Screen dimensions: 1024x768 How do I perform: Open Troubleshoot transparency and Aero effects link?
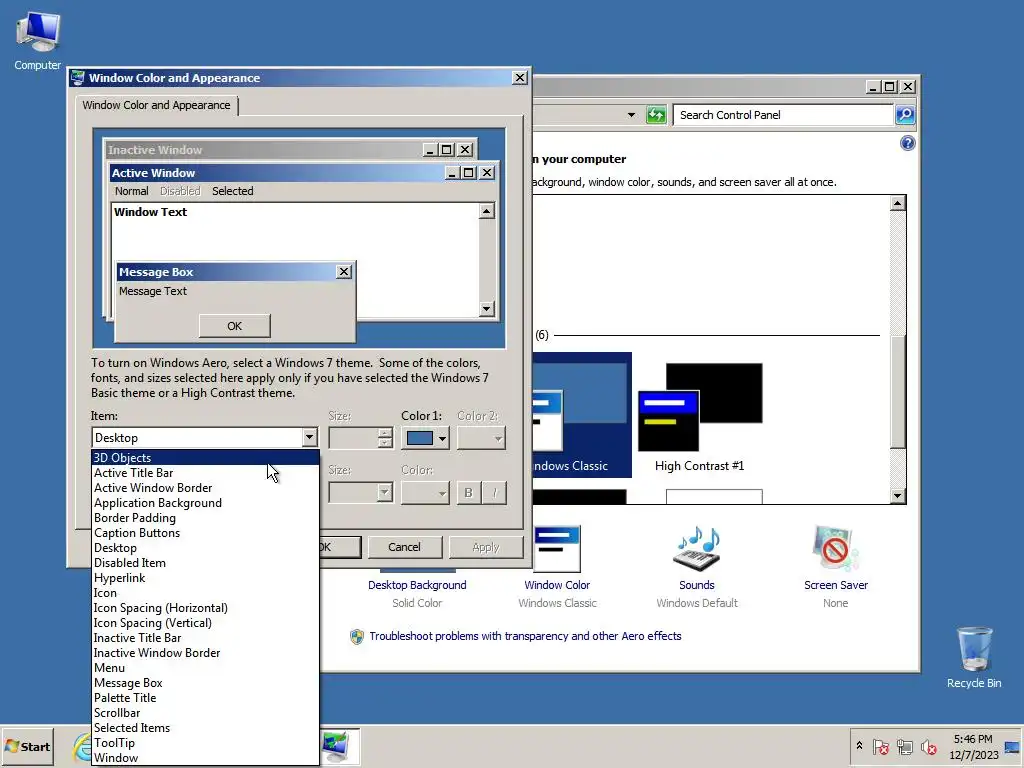tap(525, 636)
